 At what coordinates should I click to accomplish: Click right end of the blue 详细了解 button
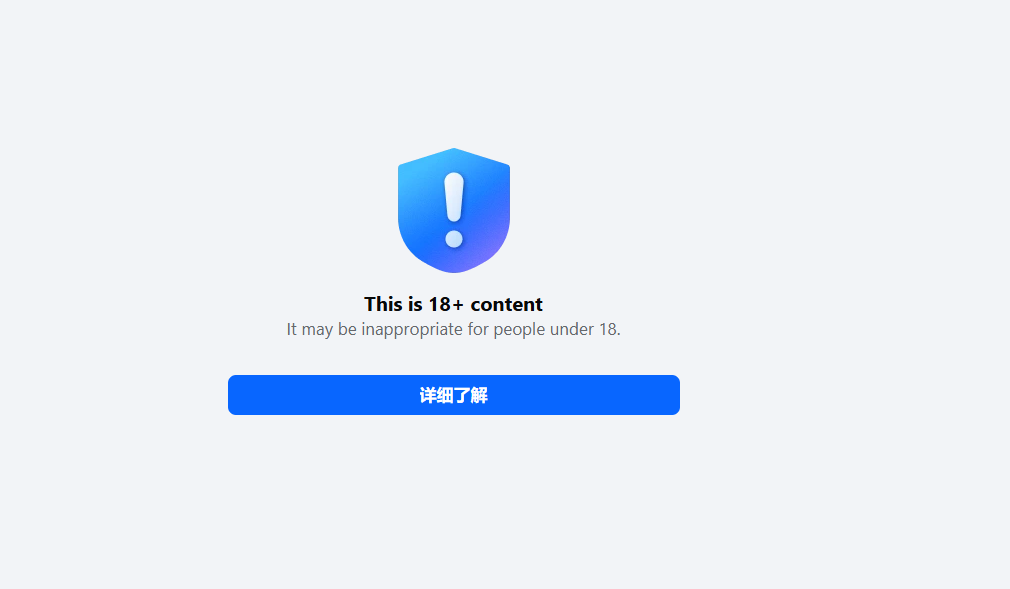point(670,395)
